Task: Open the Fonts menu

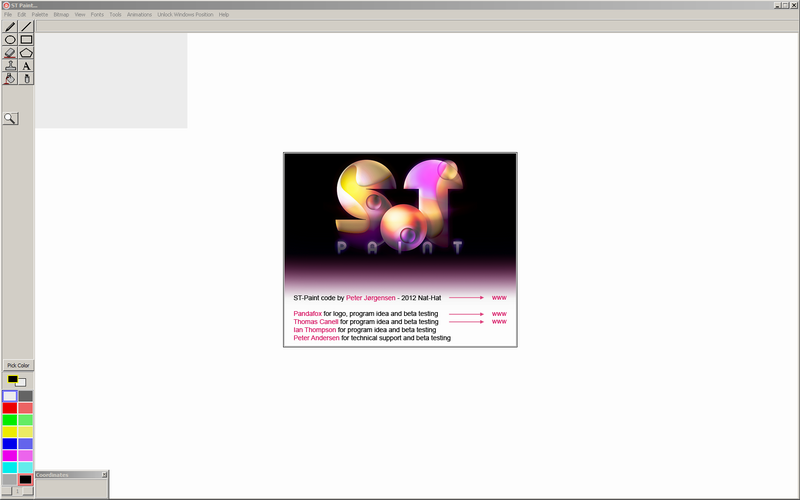Action: point(97,14)
